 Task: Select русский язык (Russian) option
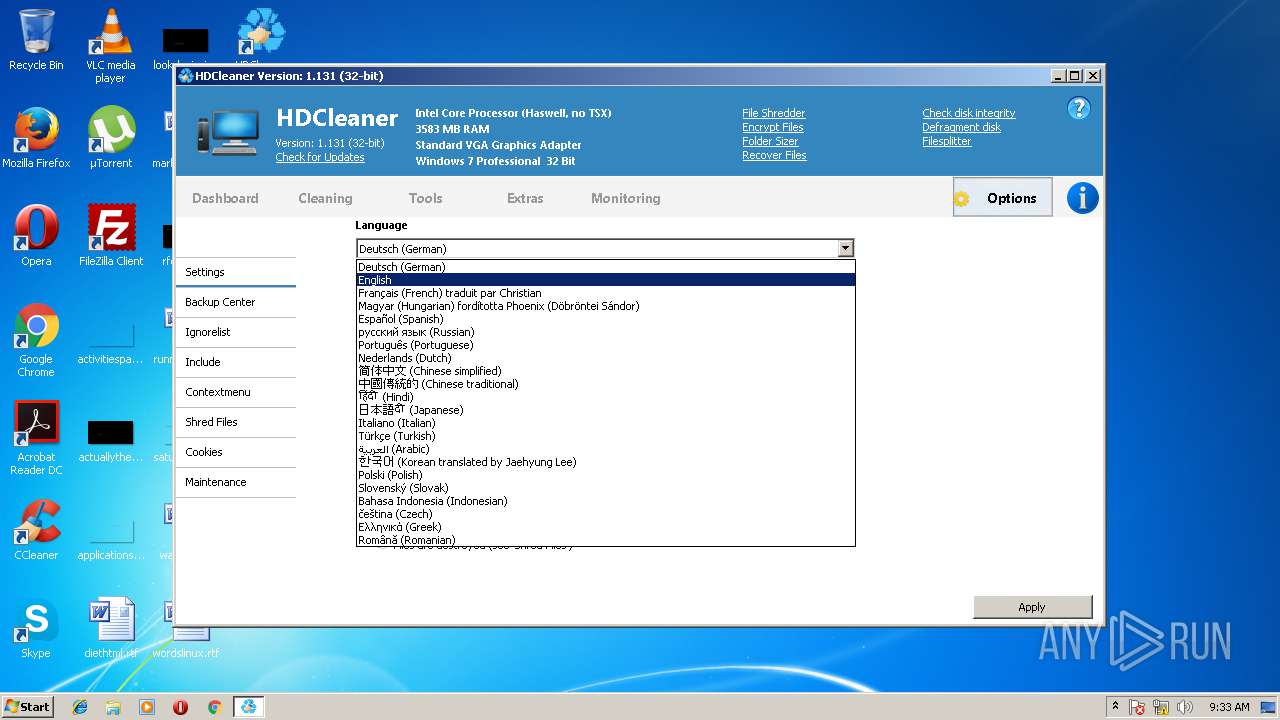605,332
